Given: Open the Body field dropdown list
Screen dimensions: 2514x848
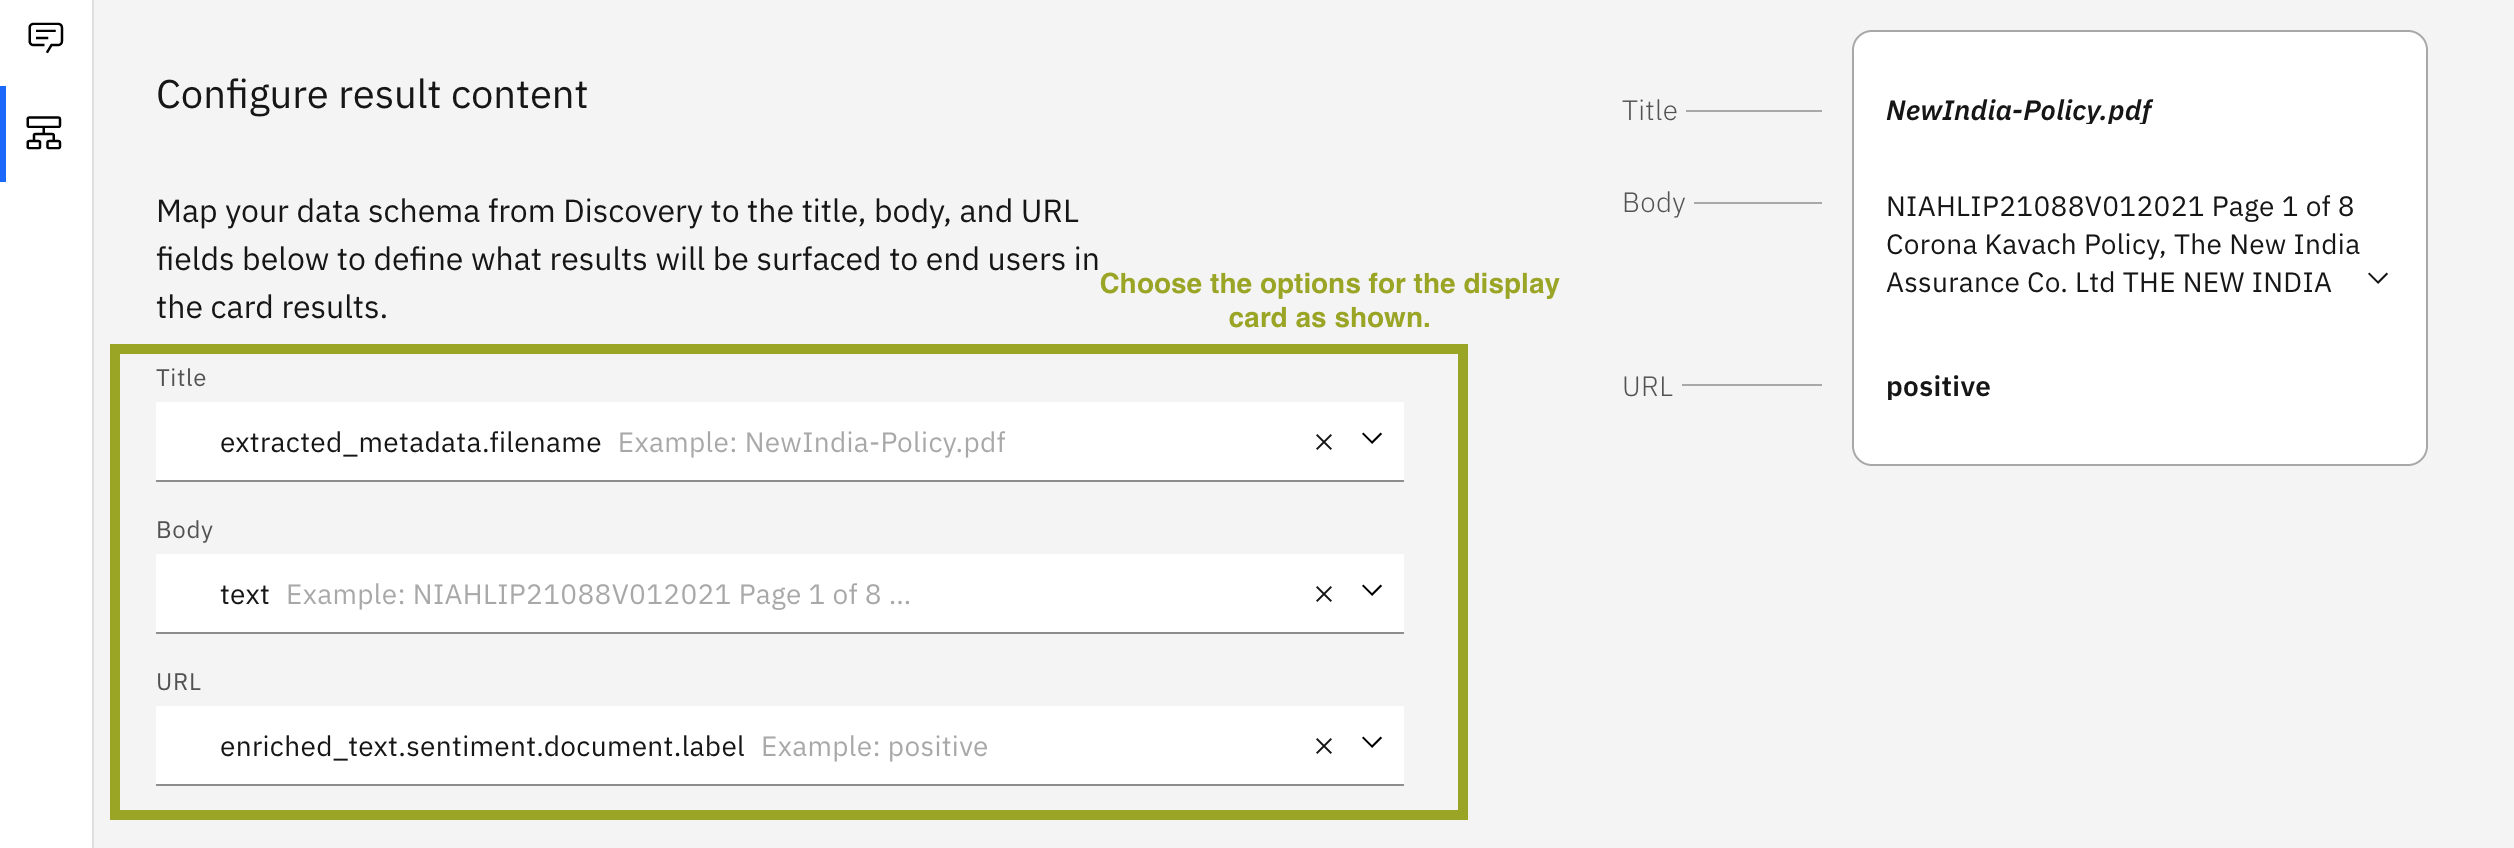Looking at the screenshot, I should coord(1372,591).
